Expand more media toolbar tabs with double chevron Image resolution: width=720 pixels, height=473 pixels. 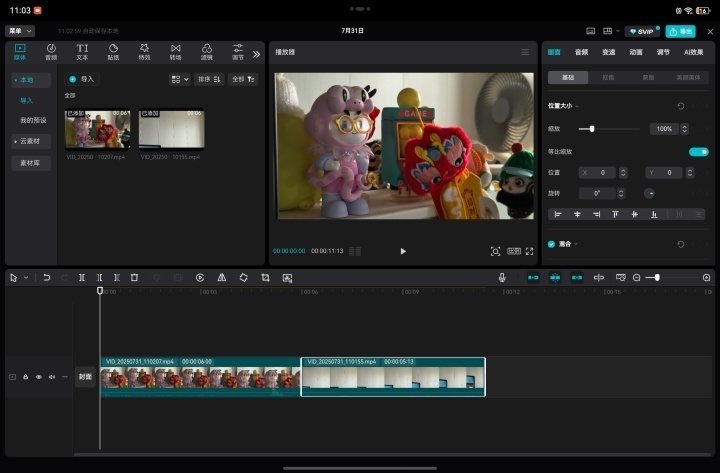tap(256, 54)
